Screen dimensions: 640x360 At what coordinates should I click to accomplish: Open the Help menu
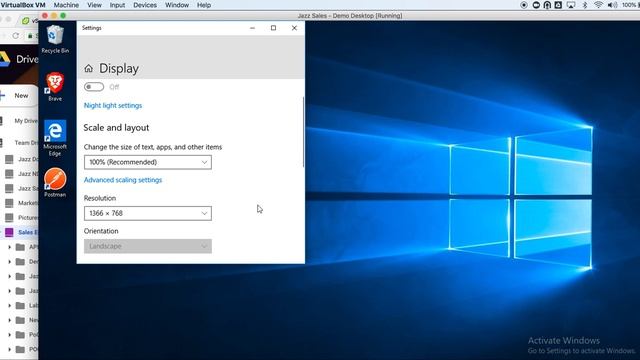(x=204, y=5)
